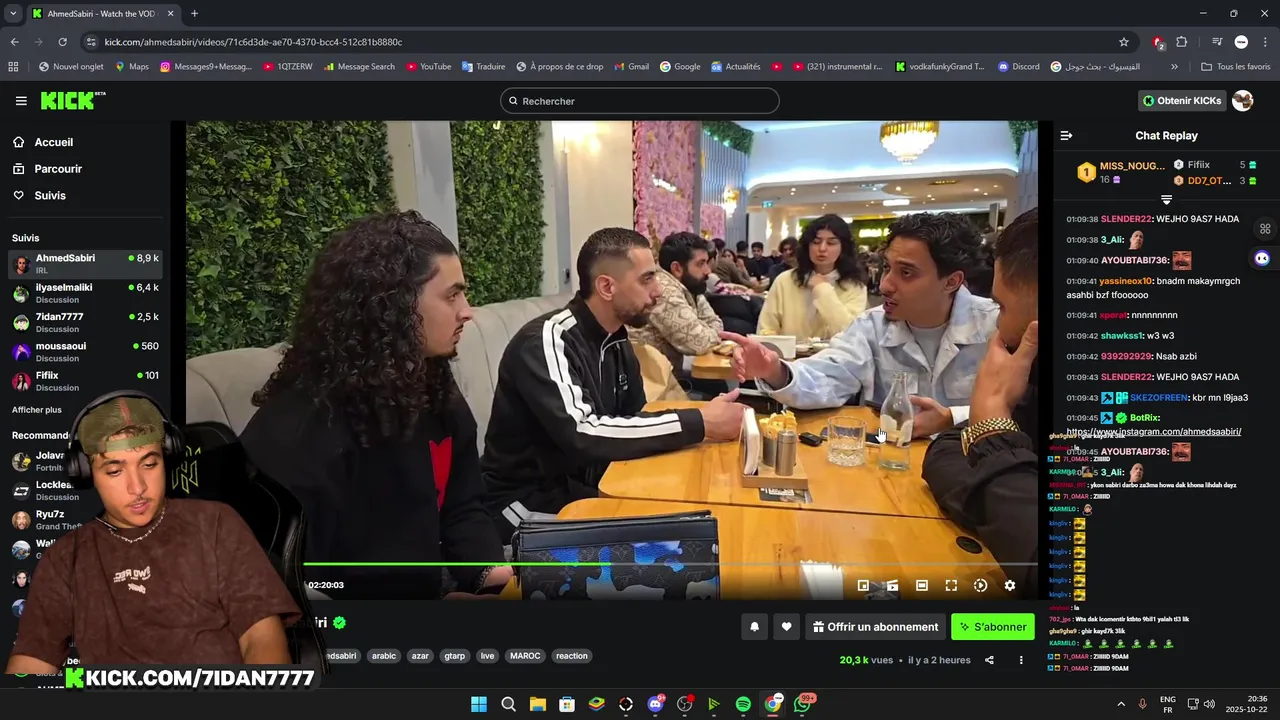Toggle theater mode in video player
This screenshot has width=1280, height=720.
tap(922, 586)
